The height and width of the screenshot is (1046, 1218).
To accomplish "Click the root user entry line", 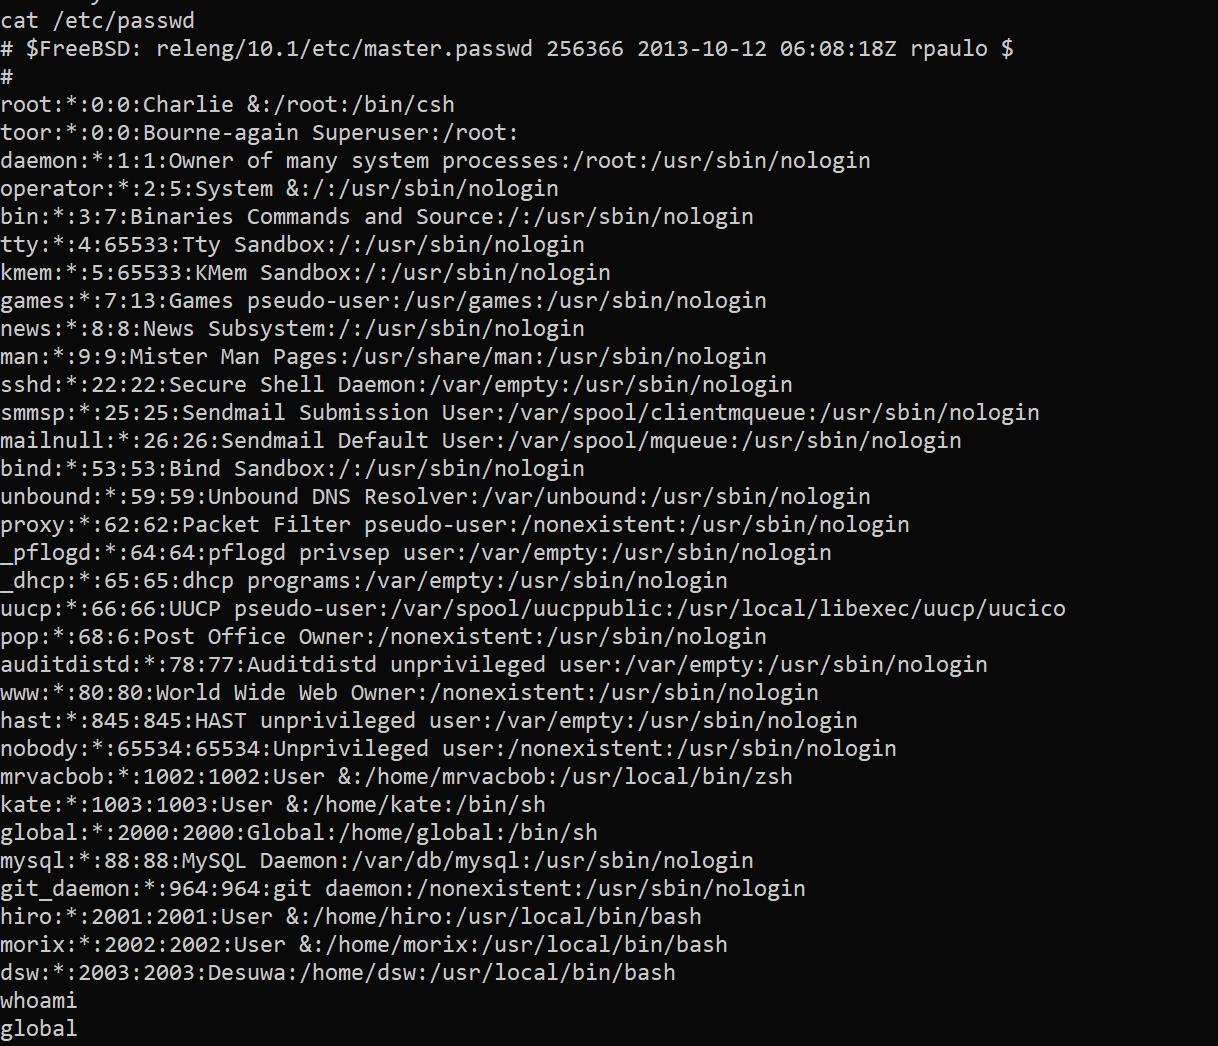I will (227, 104).
